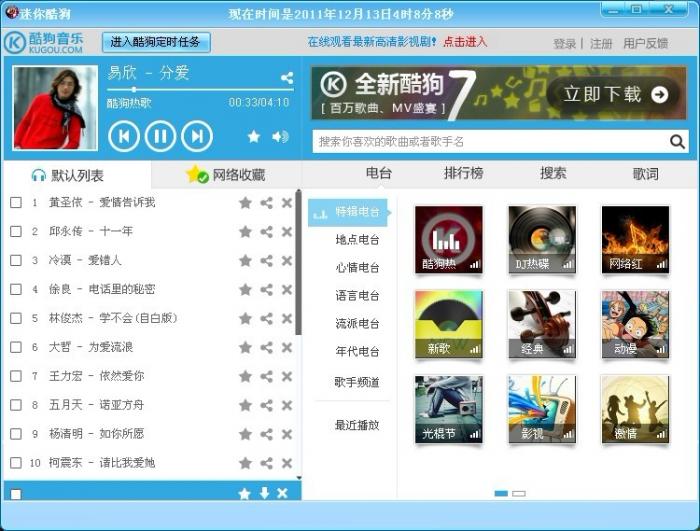Check the box for 大哲 - 为爱流浪

(16, 347)
